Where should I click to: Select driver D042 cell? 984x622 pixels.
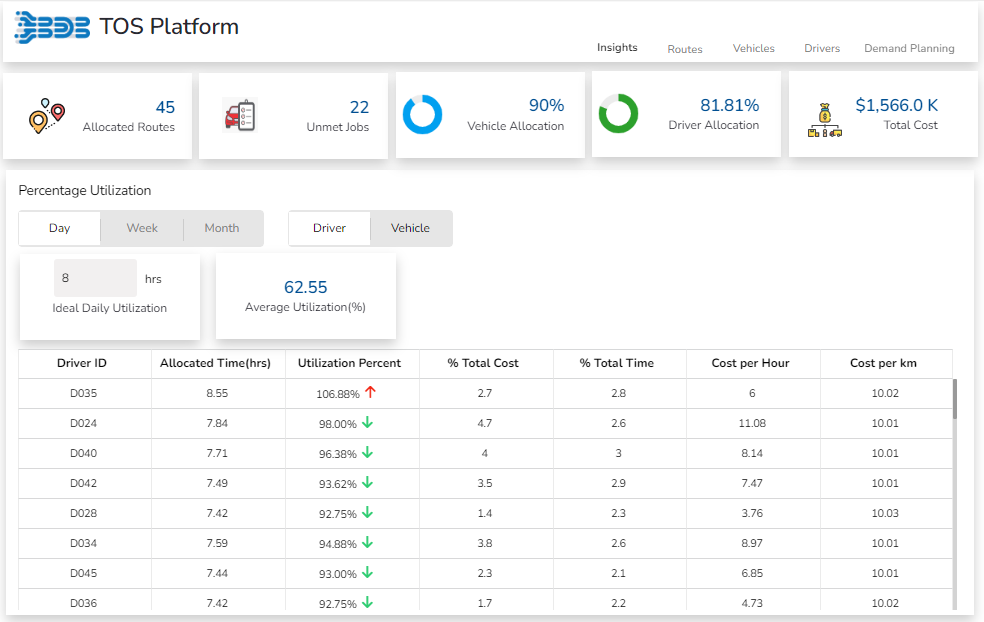83,484
